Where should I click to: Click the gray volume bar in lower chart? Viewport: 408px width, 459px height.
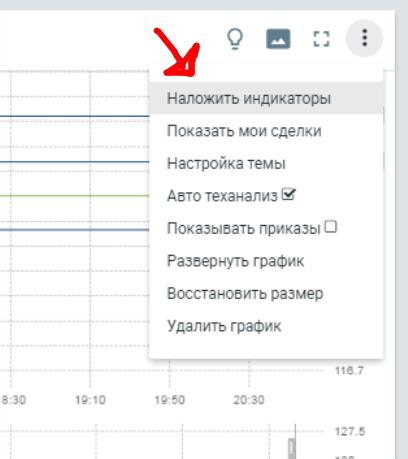[x=292, y=448]
